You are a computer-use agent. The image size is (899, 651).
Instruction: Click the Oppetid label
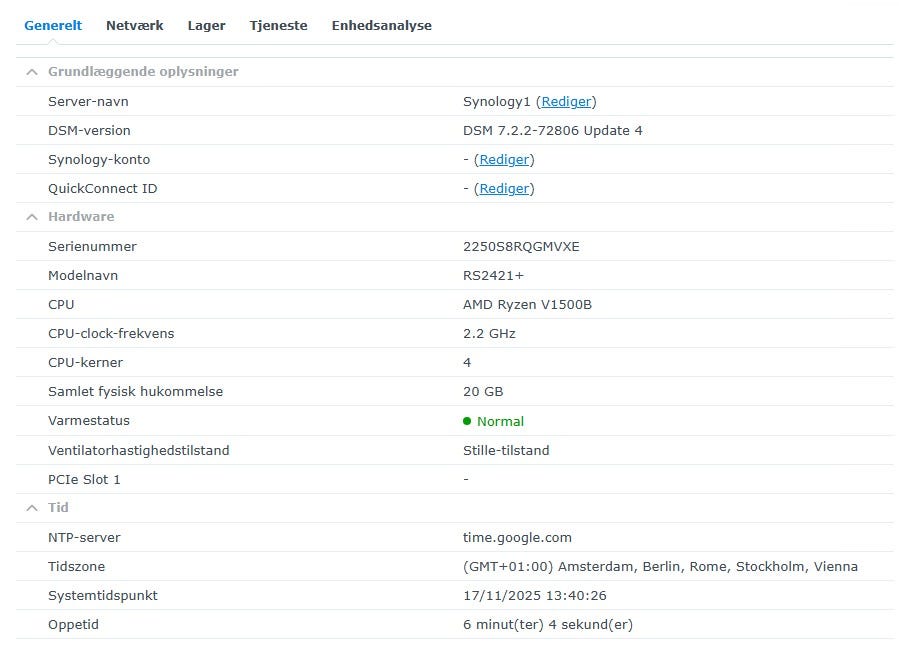pos(73,625)
